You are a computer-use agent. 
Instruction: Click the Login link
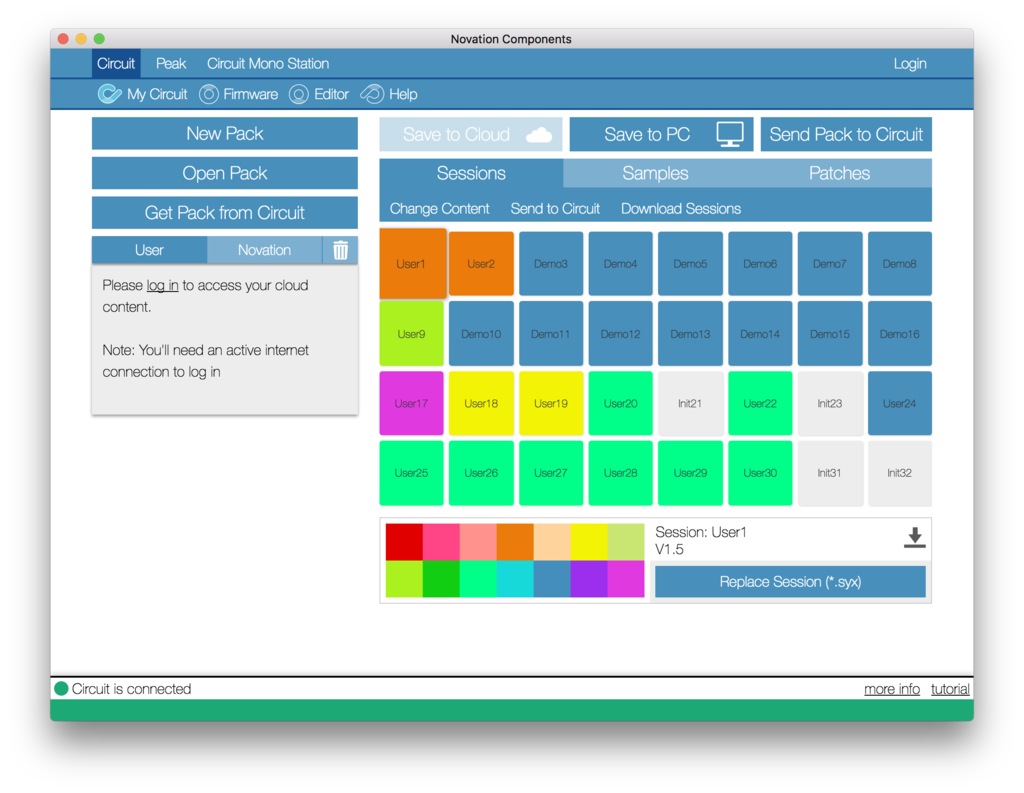[910, 63]
